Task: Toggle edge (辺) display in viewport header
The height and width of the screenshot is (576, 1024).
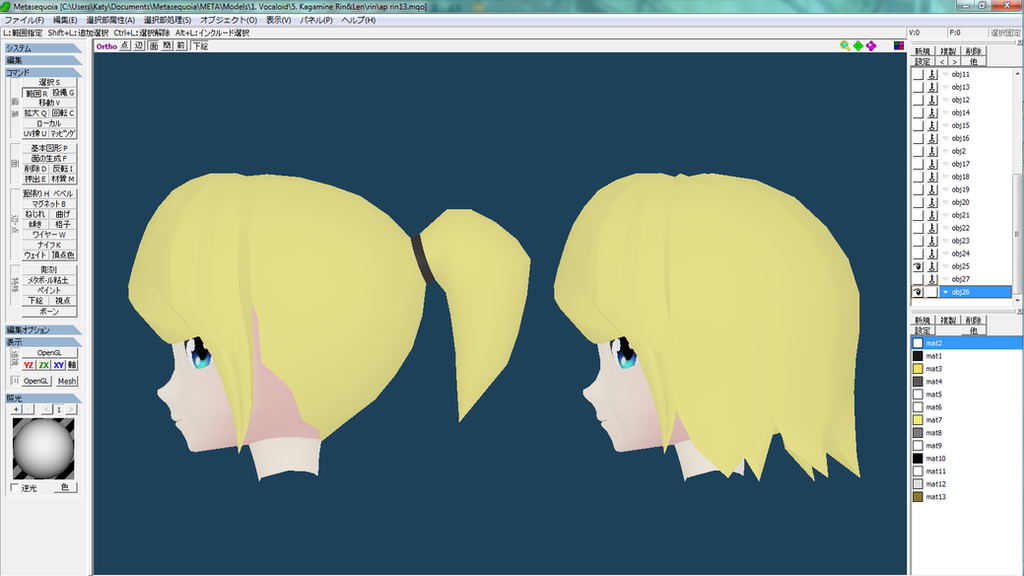Action: 139,46
